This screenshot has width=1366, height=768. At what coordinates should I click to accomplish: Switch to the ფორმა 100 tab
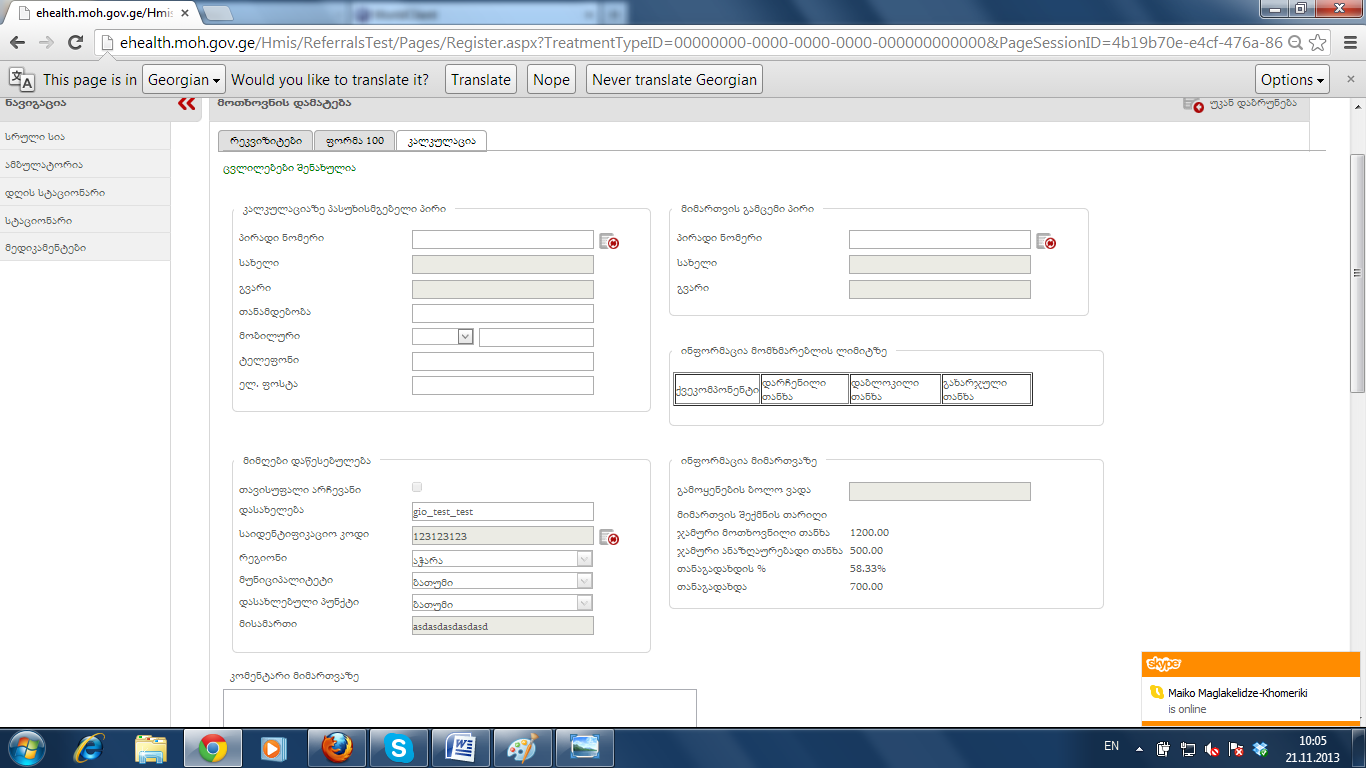[x=355, y=141]
